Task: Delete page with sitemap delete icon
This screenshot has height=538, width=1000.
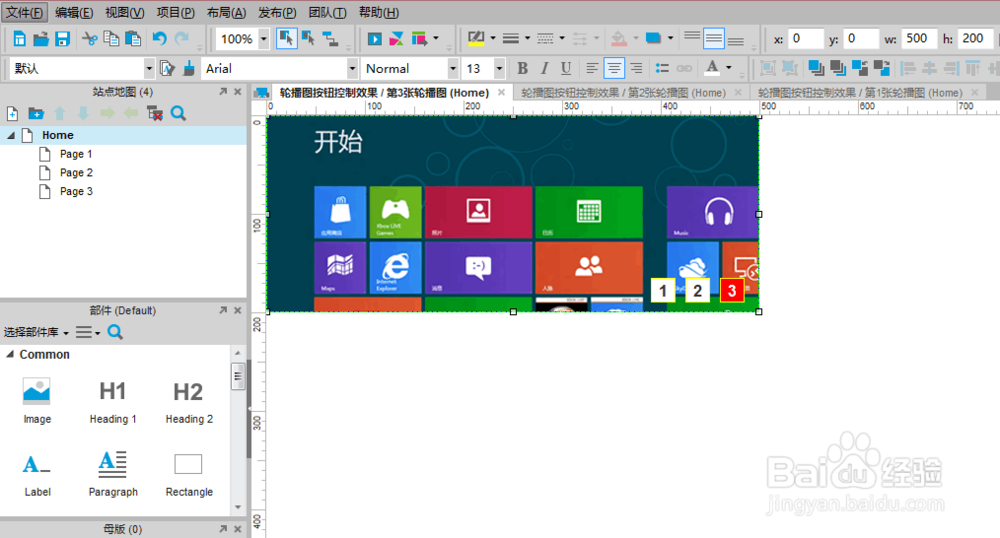Action: (155, 113)
